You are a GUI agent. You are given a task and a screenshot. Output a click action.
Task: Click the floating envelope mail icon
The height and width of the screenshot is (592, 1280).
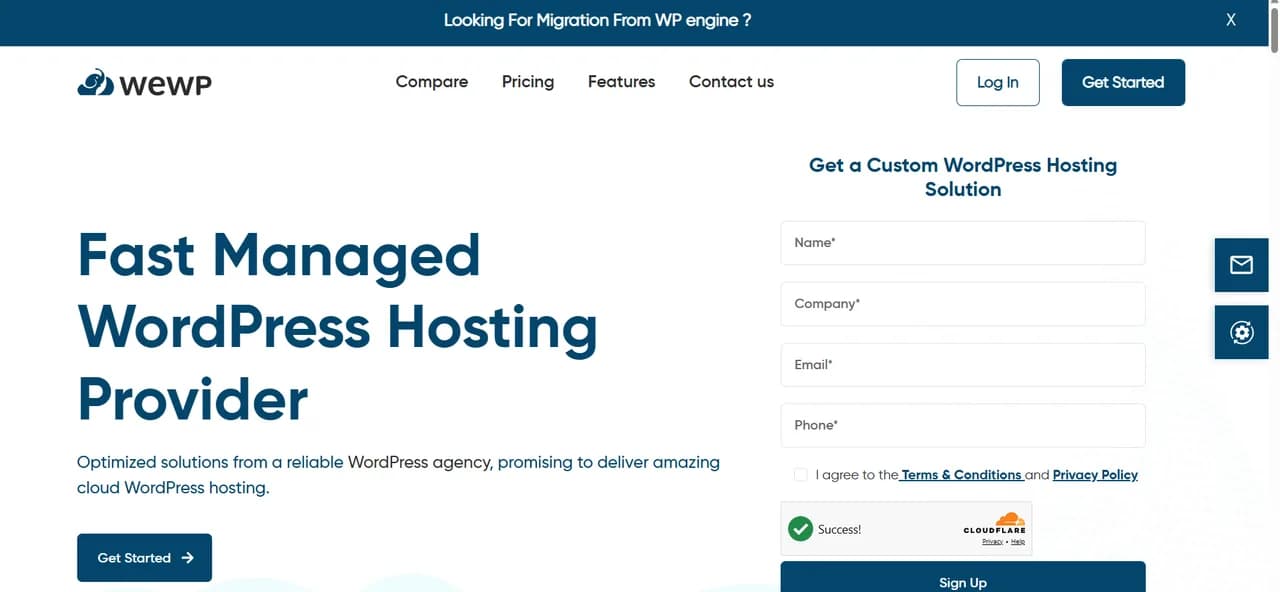coord(1241,265)
